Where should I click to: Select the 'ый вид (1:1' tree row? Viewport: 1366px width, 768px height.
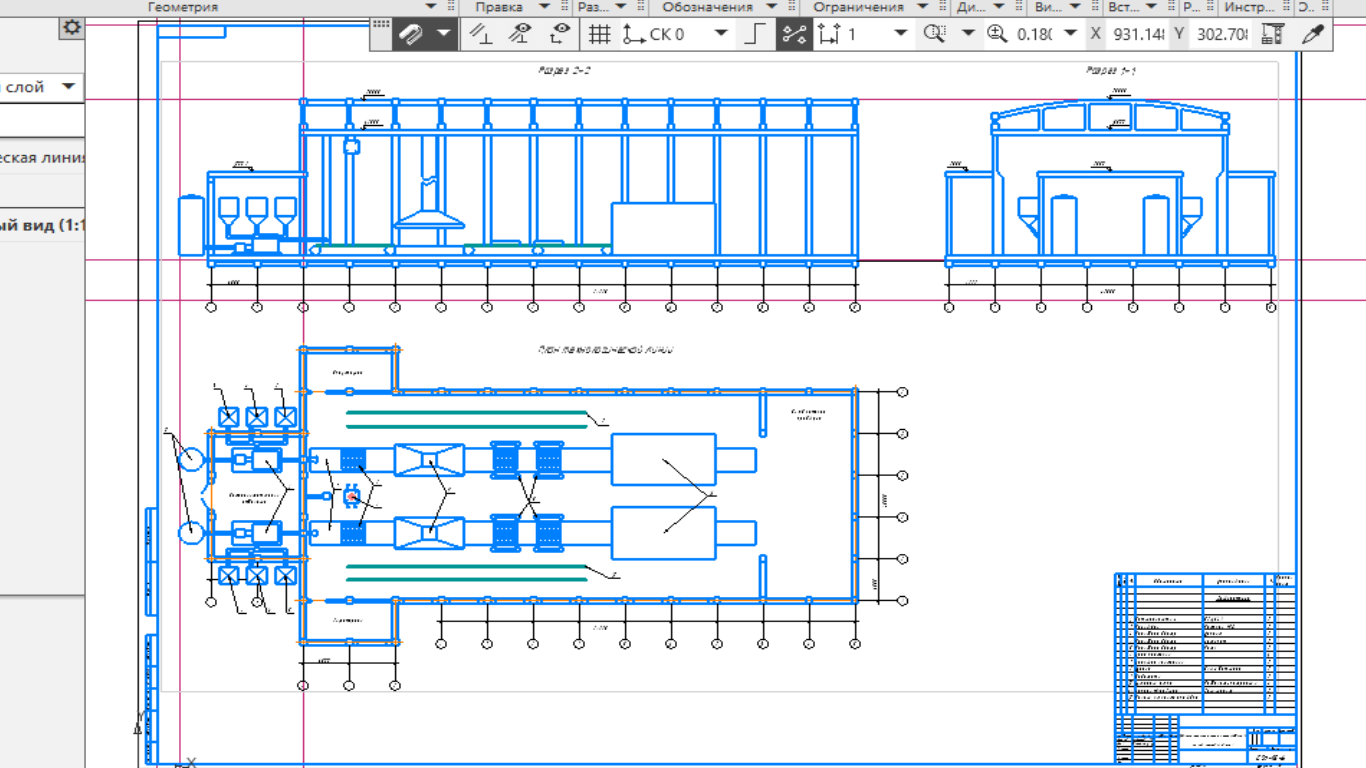pyautogui.click(x=43, y=226)
